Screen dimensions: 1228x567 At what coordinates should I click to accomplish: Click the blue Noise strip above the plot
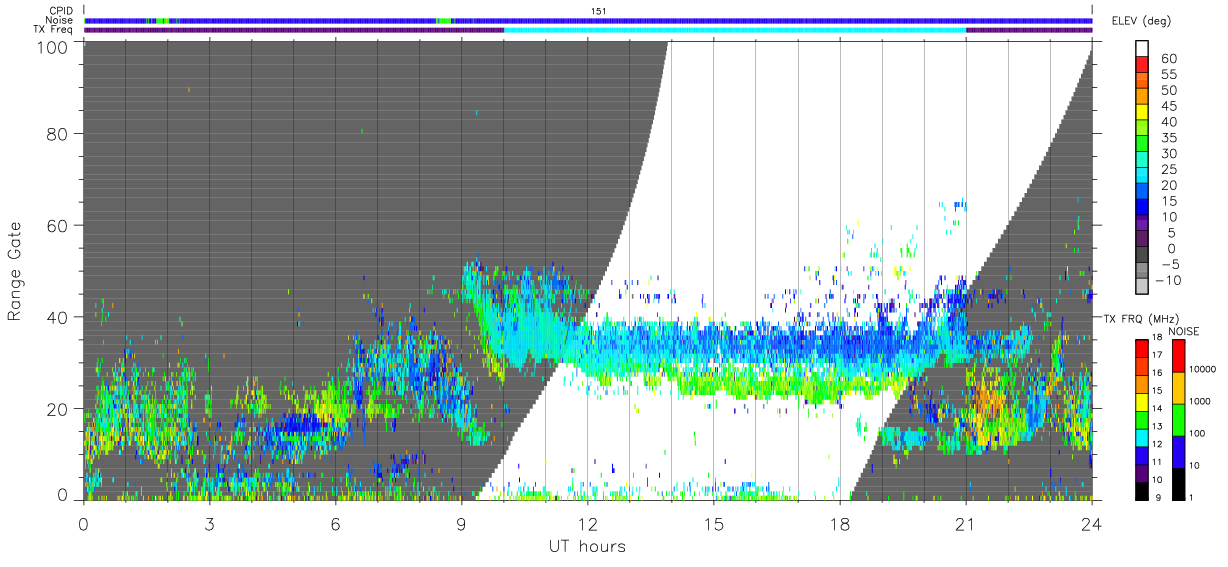tap(588, 20)
